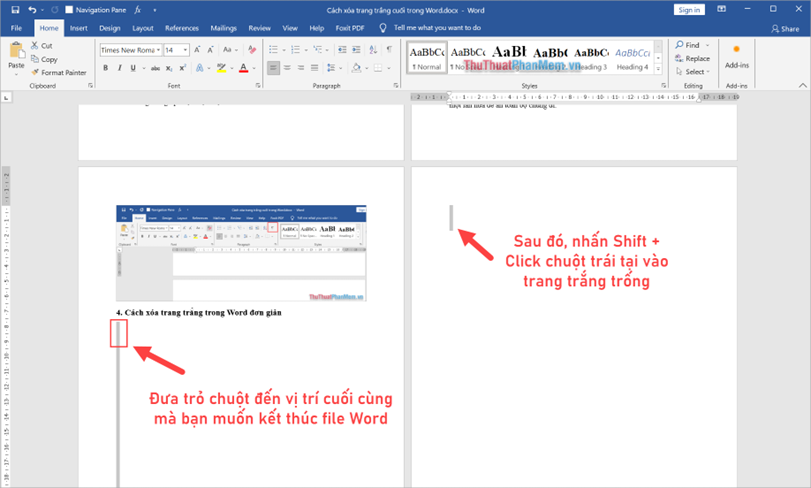Justify paragraph text

point(314,68)
